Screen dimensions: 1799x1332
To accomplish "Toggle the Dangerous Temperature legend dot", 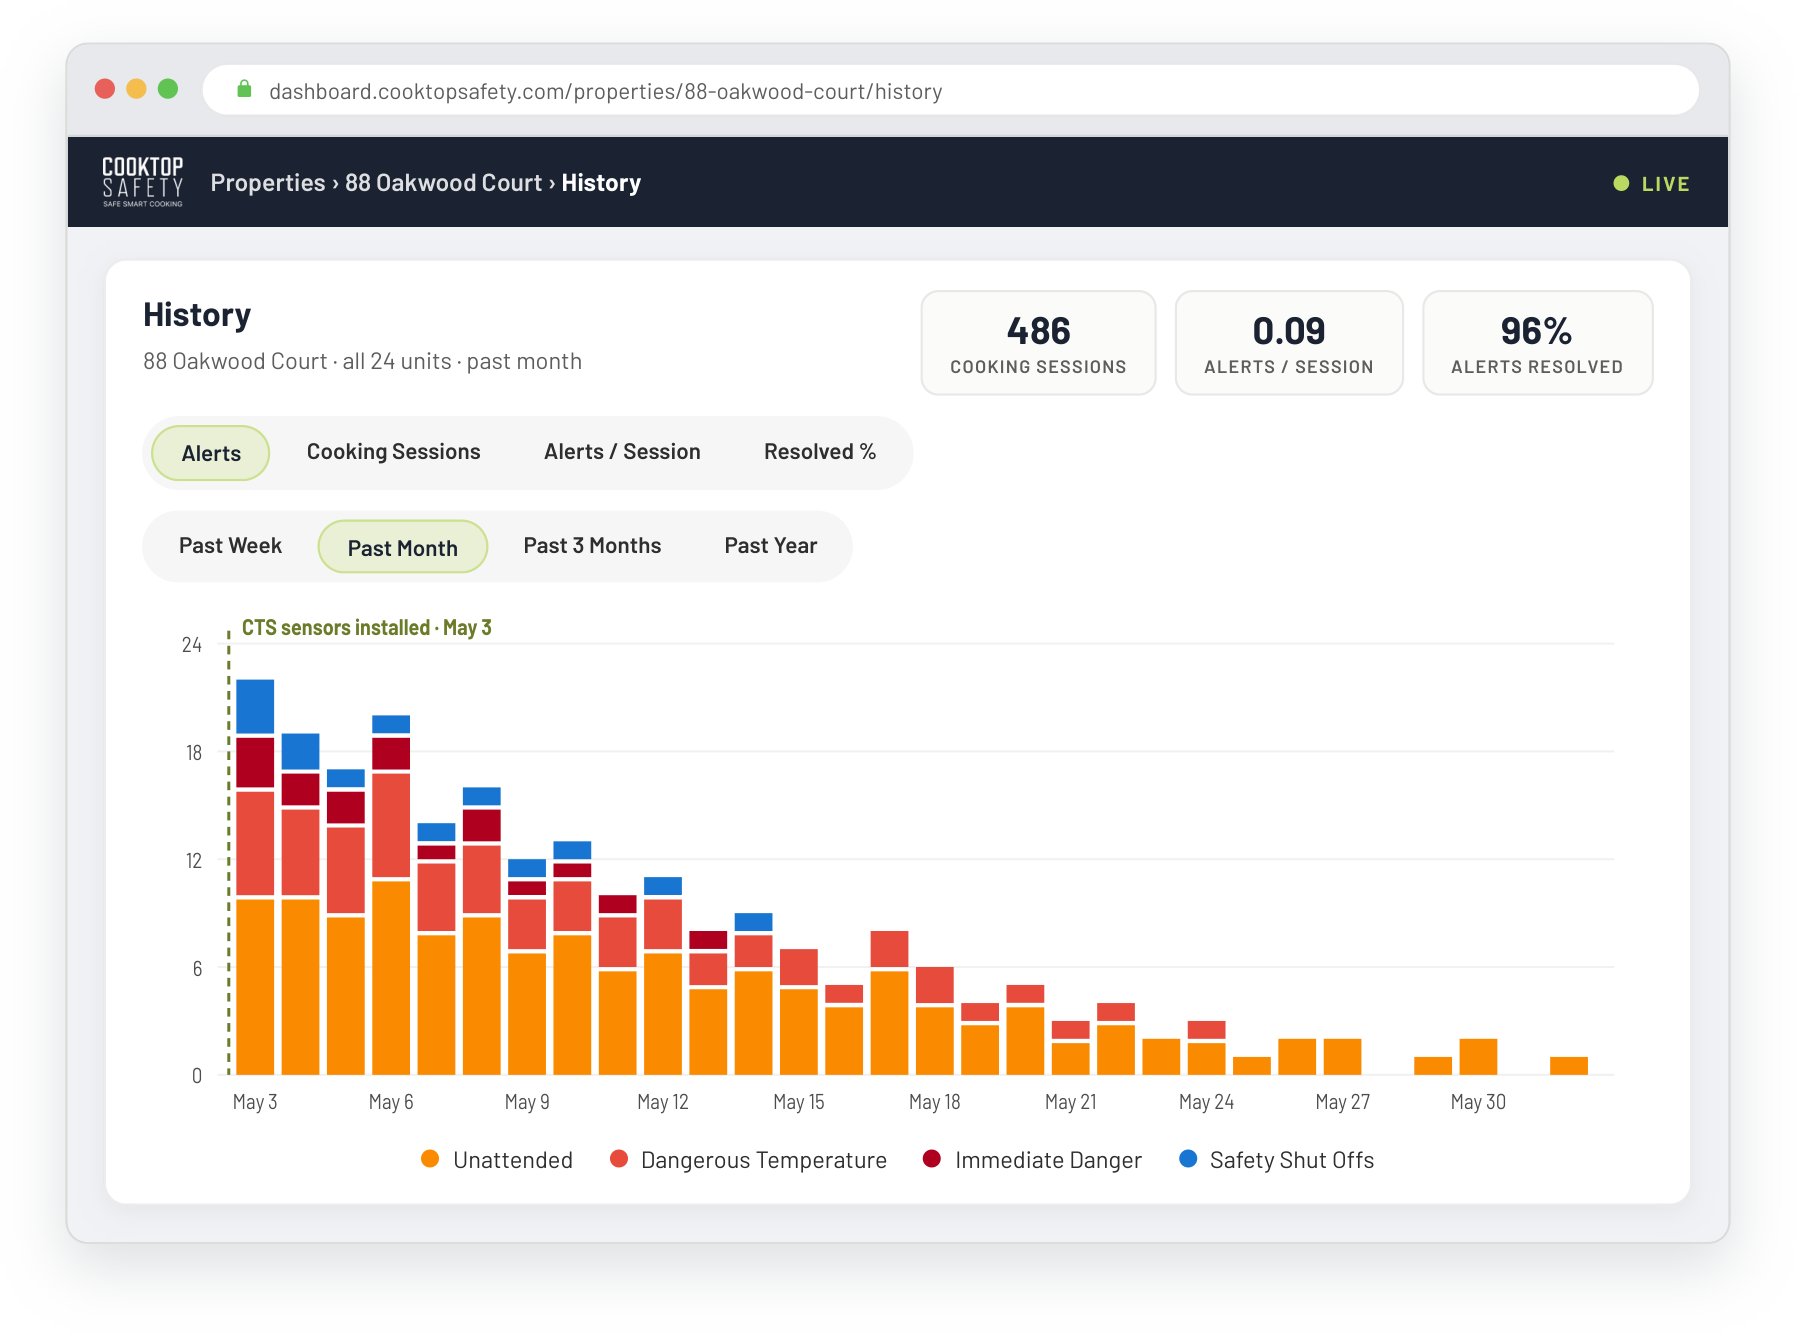I will pos(619,1159).
